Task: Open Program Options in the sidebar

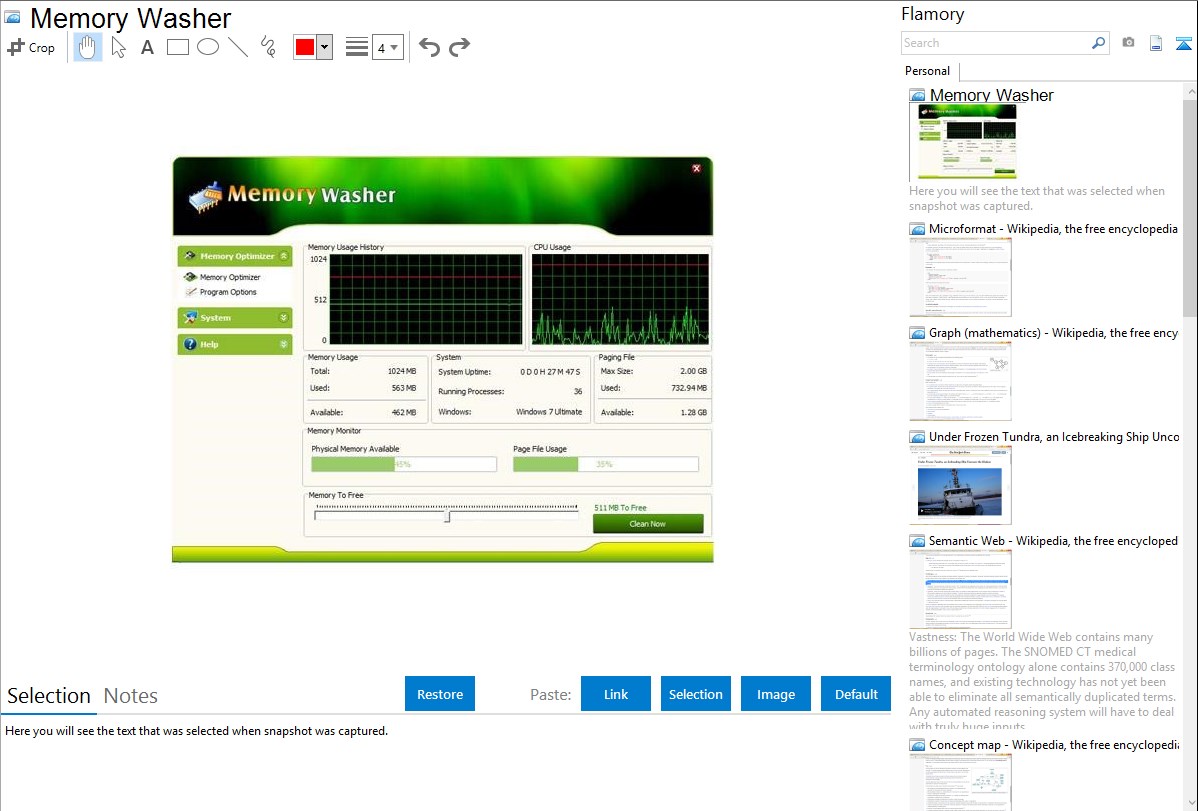Action: (x=228, y=292)
